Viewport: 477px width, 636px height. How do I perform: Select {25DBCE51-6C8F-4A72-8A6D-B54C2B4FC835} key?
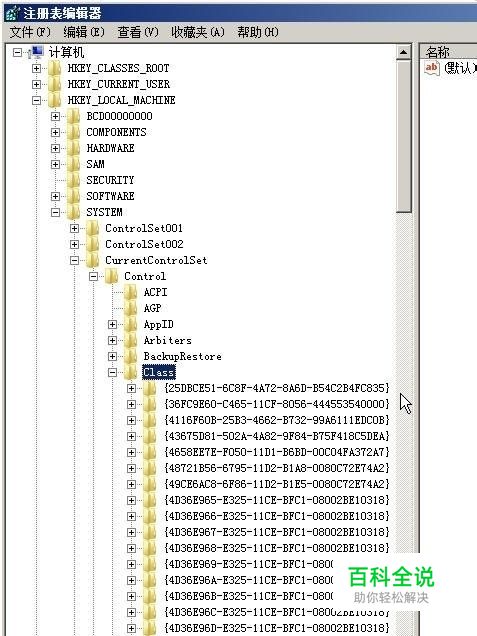tap(277, 388)
